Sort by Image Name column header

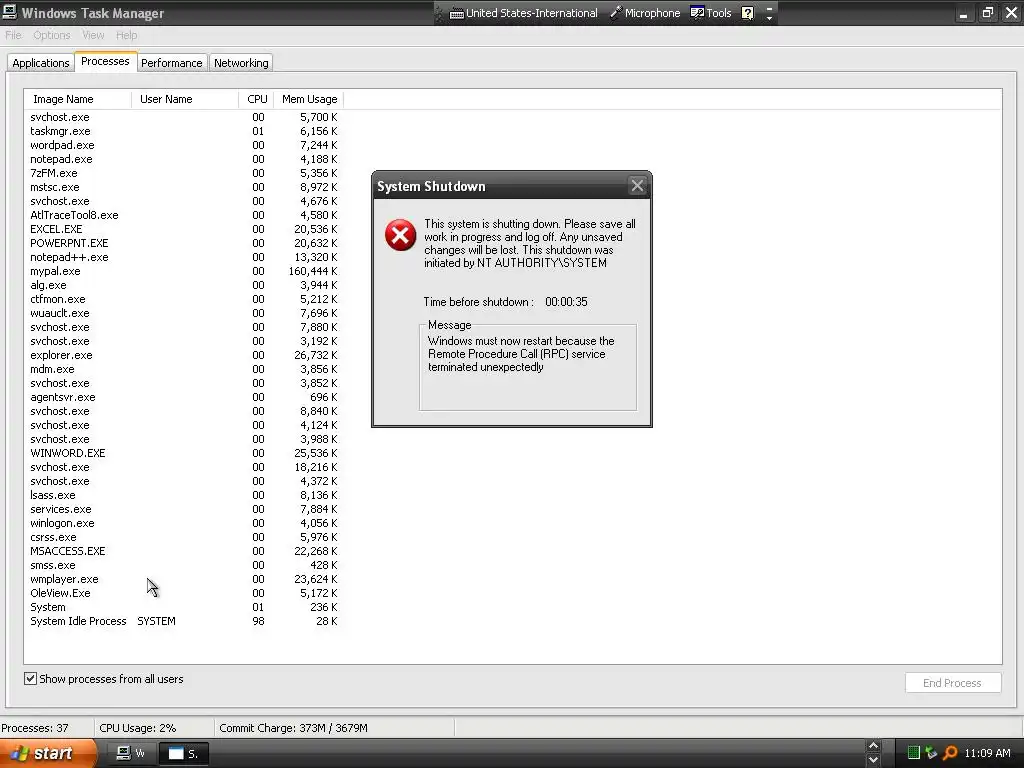coord(78,99)
